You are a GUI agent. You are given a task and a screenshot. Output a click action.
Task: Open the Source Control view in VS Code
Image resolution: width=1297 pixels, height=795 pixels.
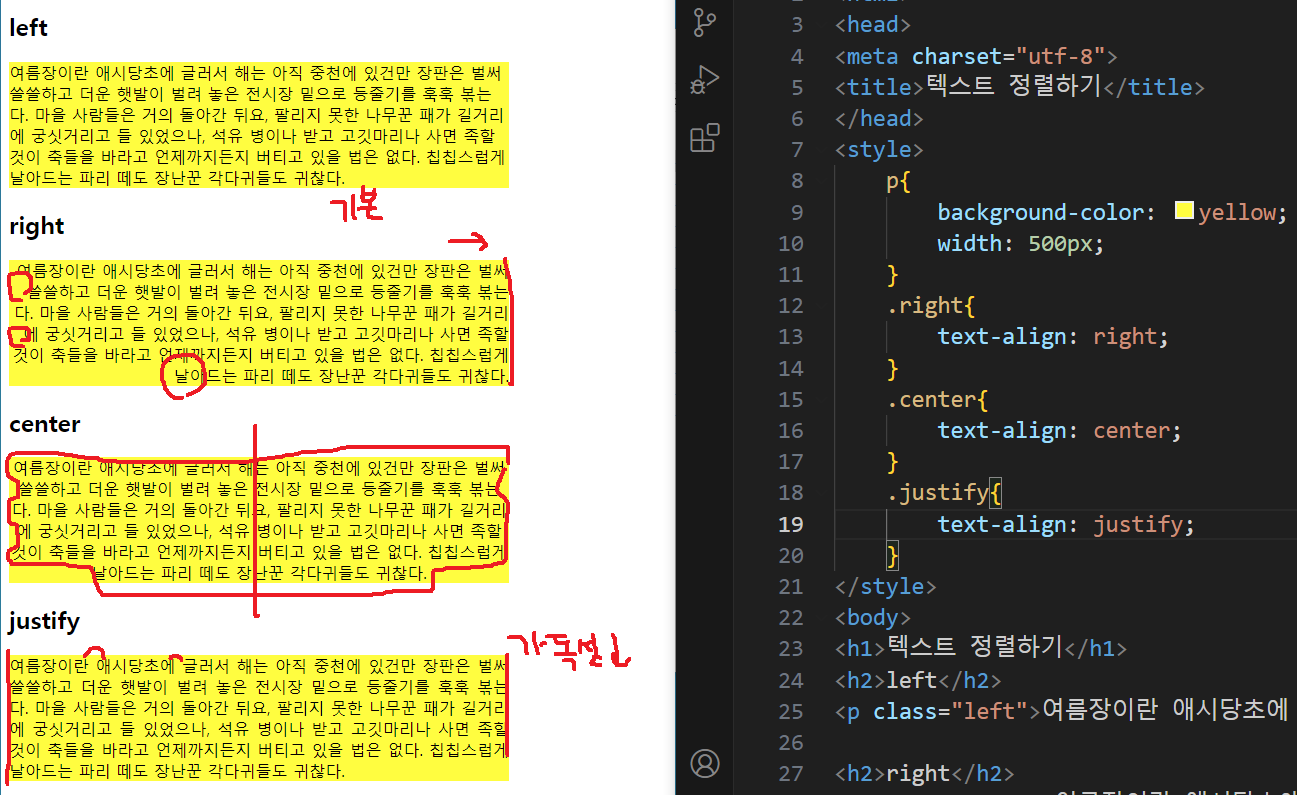[705, 23]
